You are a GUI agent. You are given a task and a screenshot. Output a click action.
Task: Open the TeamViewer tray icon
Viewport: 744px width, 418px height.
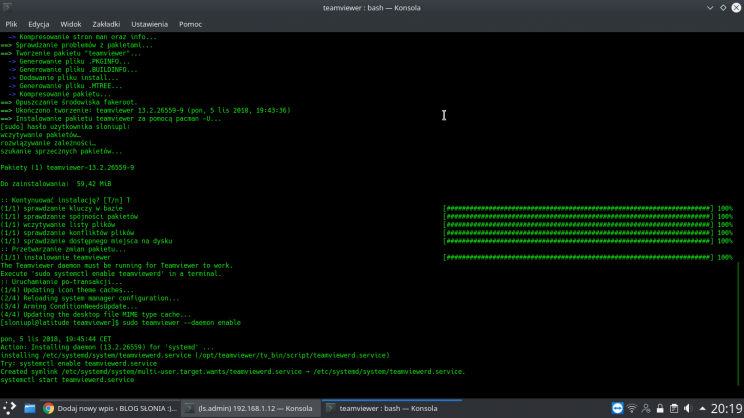(x=617, y=409)
